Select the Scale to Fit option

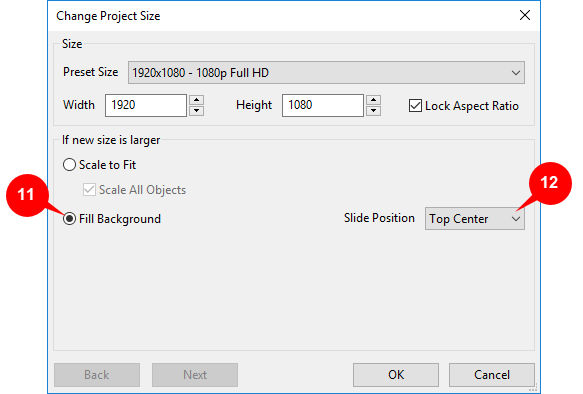[69, 165]
